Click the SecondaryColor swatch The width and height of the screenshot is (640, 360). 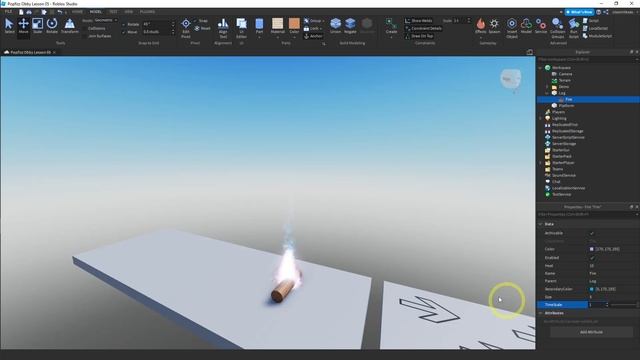pyautogui.click(x=591, y=289)
